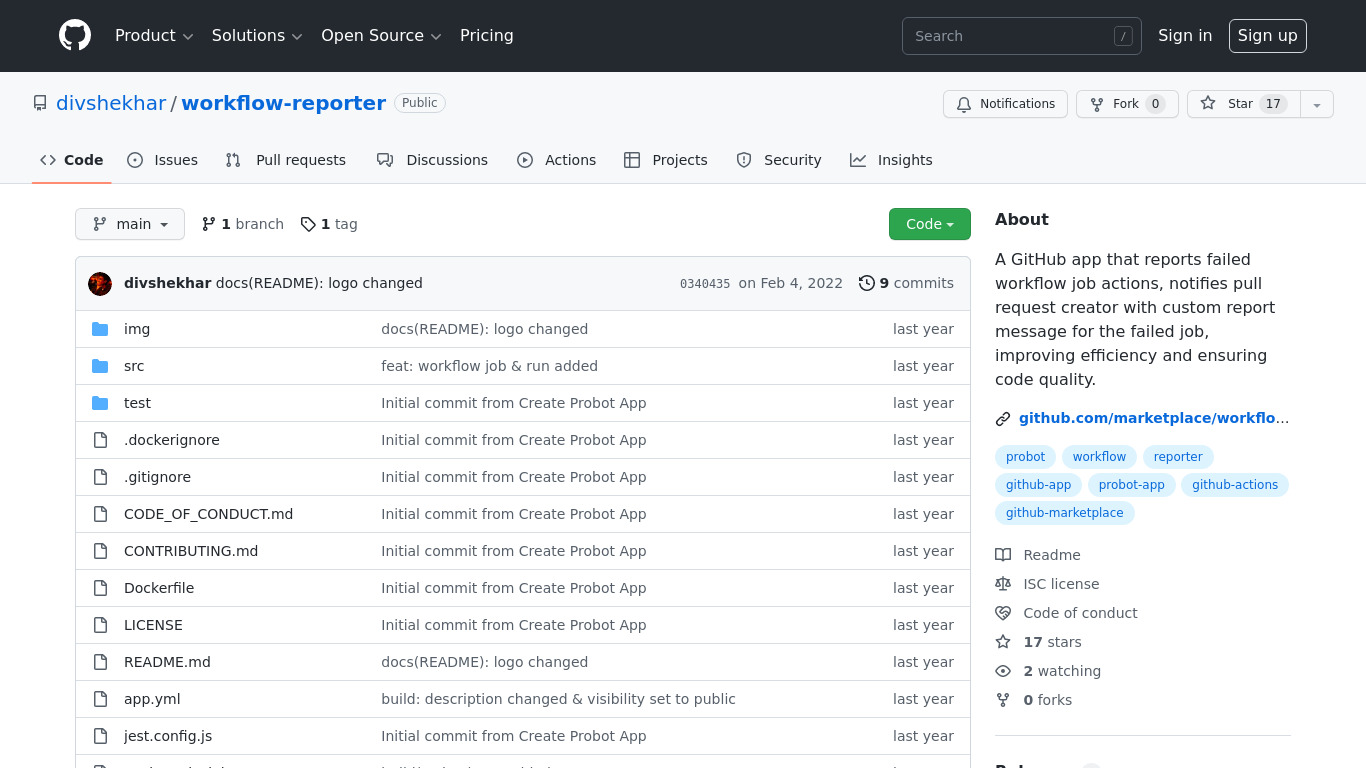Open the jest.config.js file
Viewport: 1366px width, 768px height.
coord(168,736)
